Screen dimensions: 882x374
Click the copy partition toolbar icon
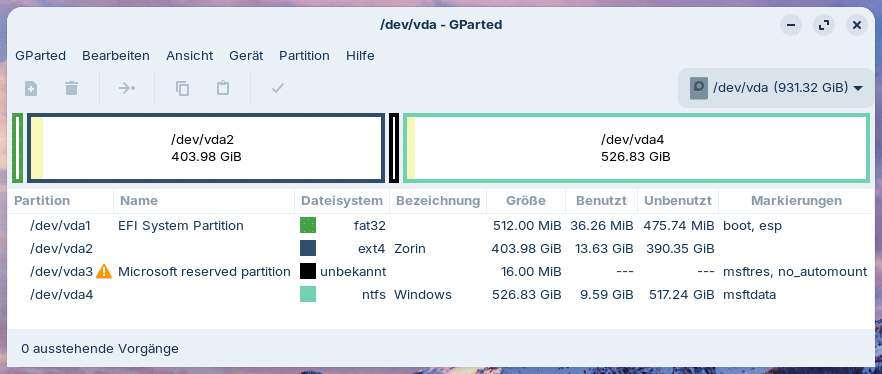(182, 88)
